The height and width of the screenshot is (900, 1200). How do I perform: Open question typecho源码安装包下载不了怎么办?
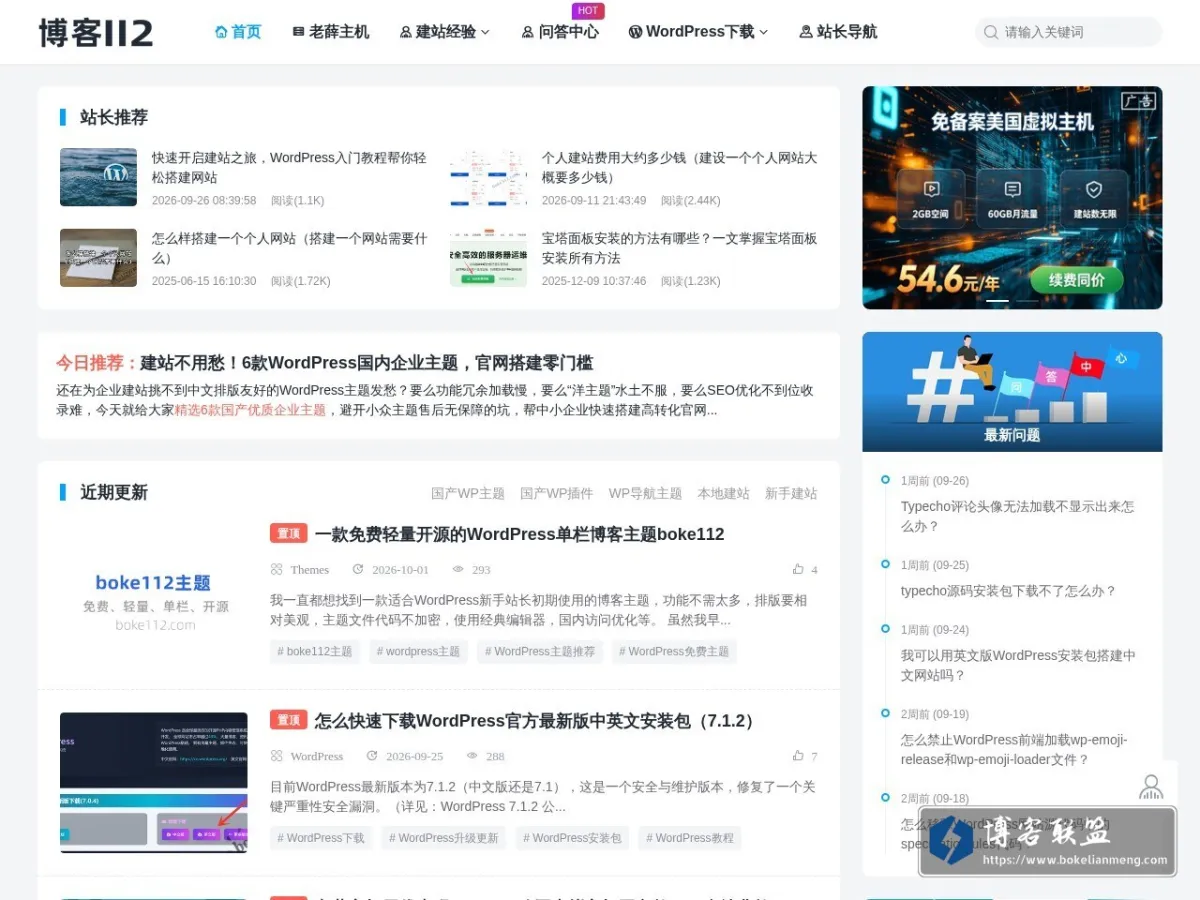point(1008,591)
